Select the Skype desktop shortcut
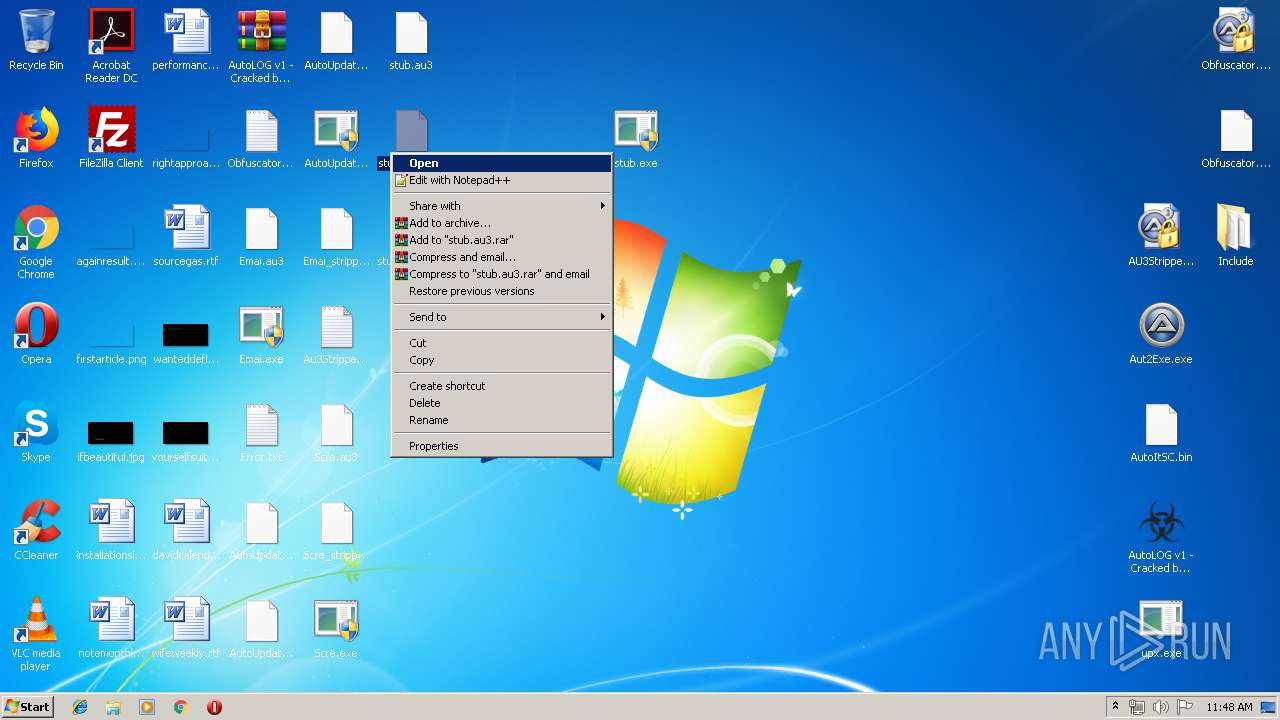1280x720 pixels. (36, 432)
